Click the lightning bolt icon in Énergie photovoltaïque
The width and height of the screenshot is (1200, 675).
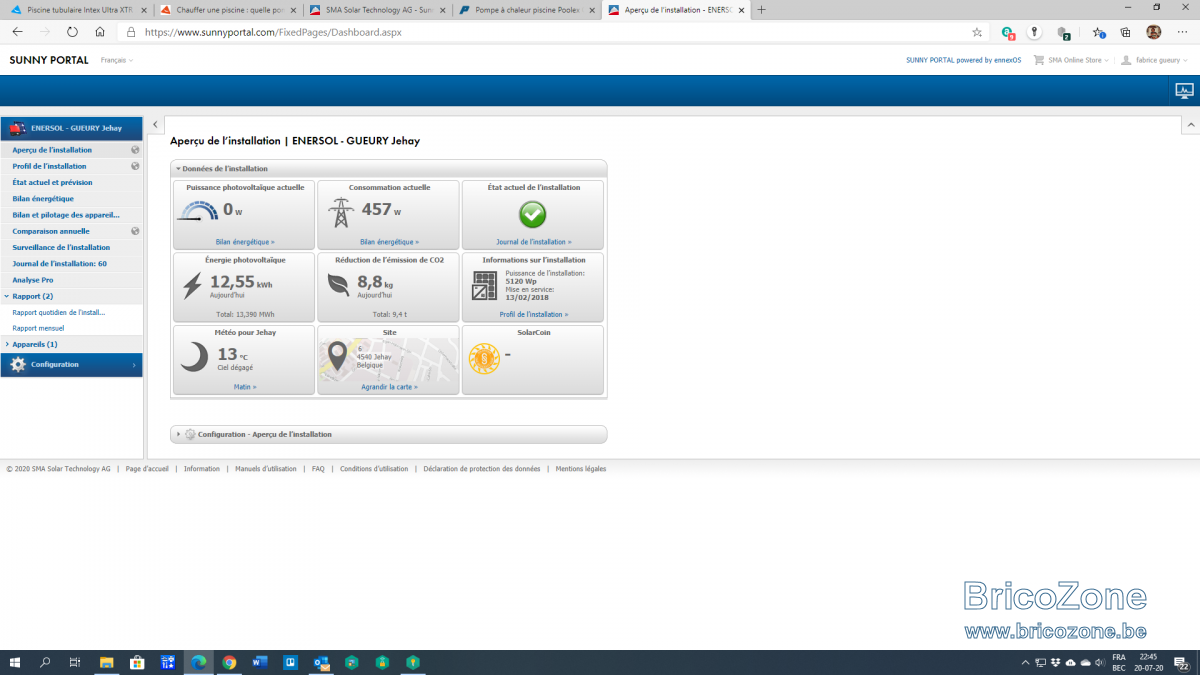[192, 286]
